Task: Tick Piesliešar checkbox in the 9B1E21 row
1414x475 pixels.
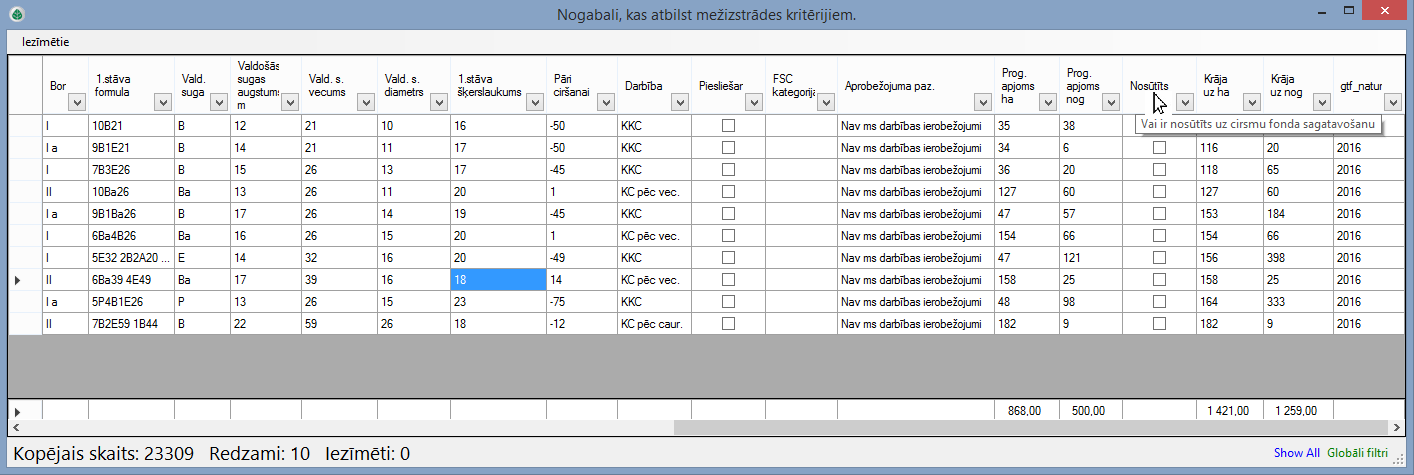Action: point(729,148)
